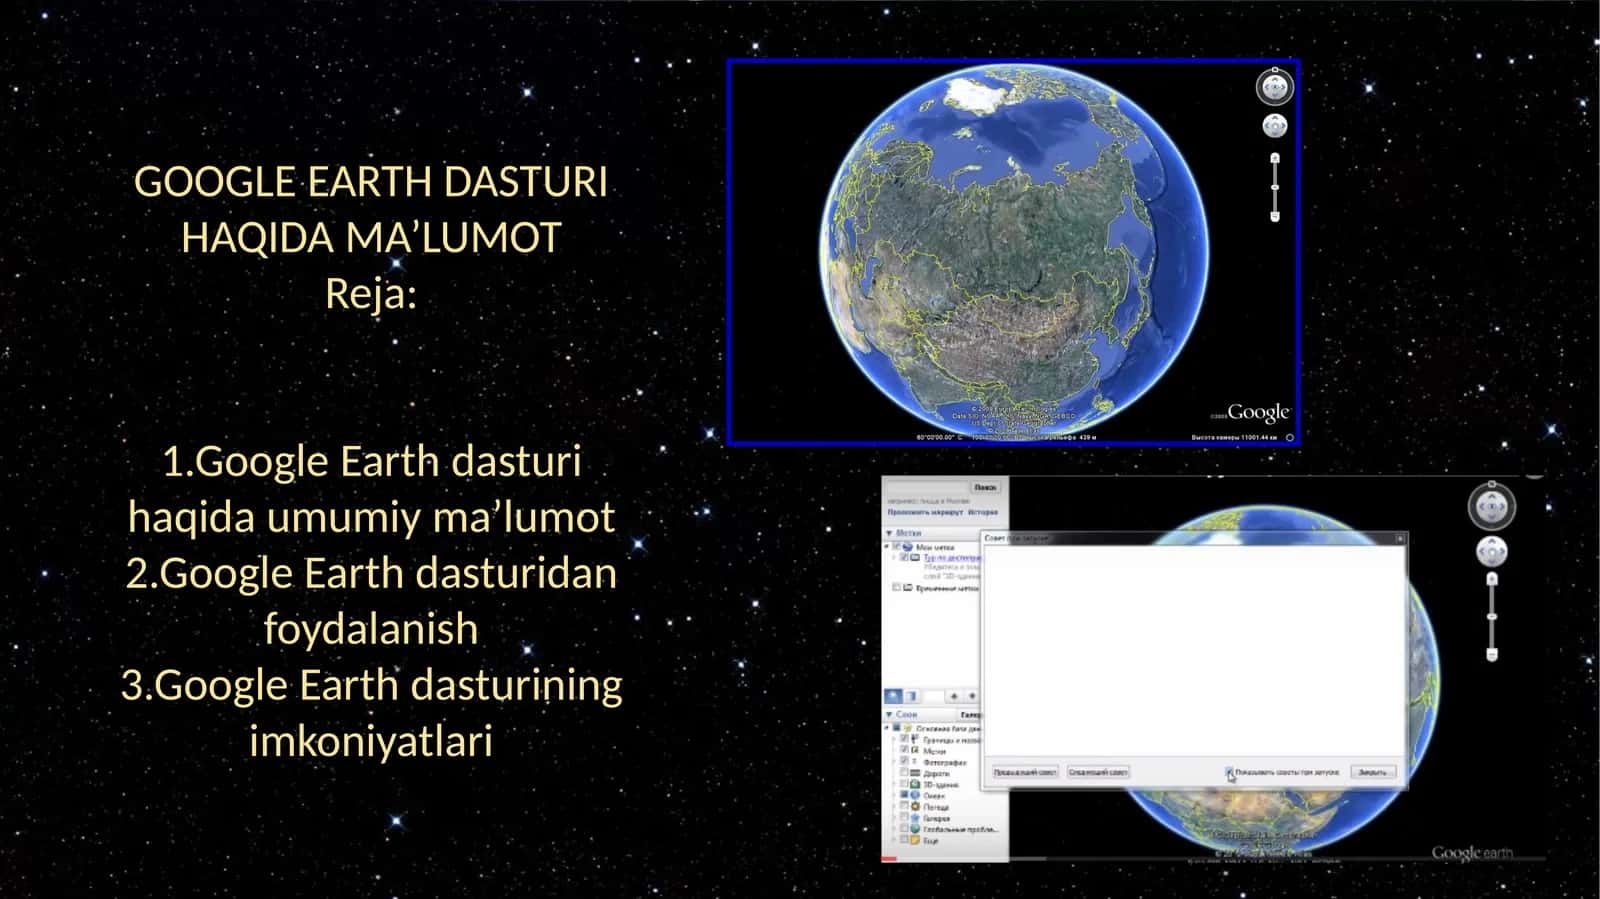Zoom out with the minus button in the lower Earth window

click(1492, 655)
